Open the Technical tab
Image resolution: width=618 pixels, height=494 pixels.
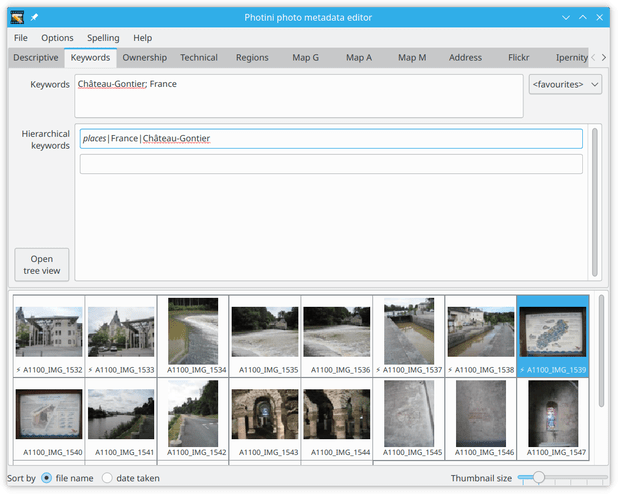click(x=199, y=58)
